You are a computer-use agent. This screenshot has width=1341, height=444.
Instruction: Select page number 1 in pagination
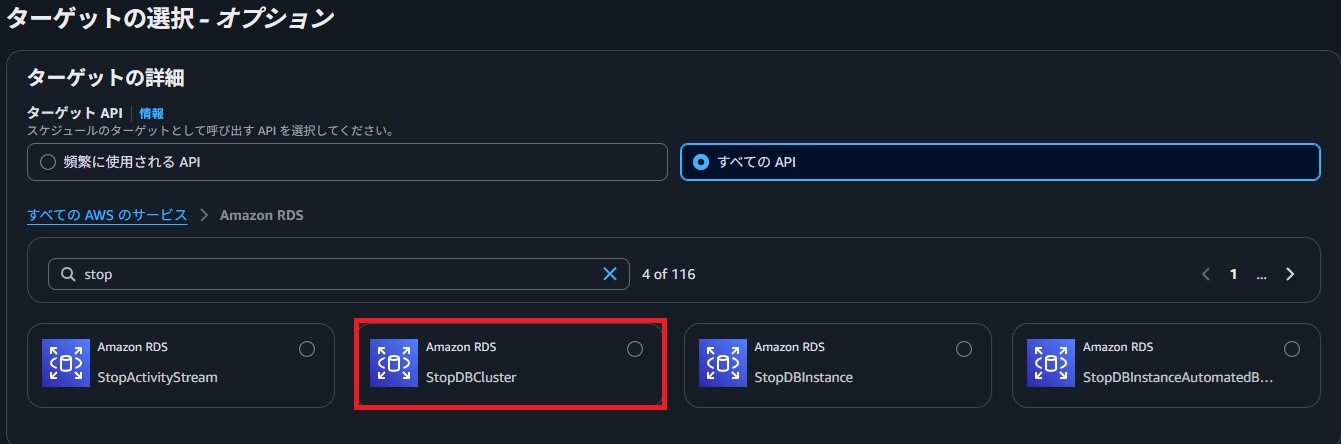pyautogui.click(x=1234, y=274)
